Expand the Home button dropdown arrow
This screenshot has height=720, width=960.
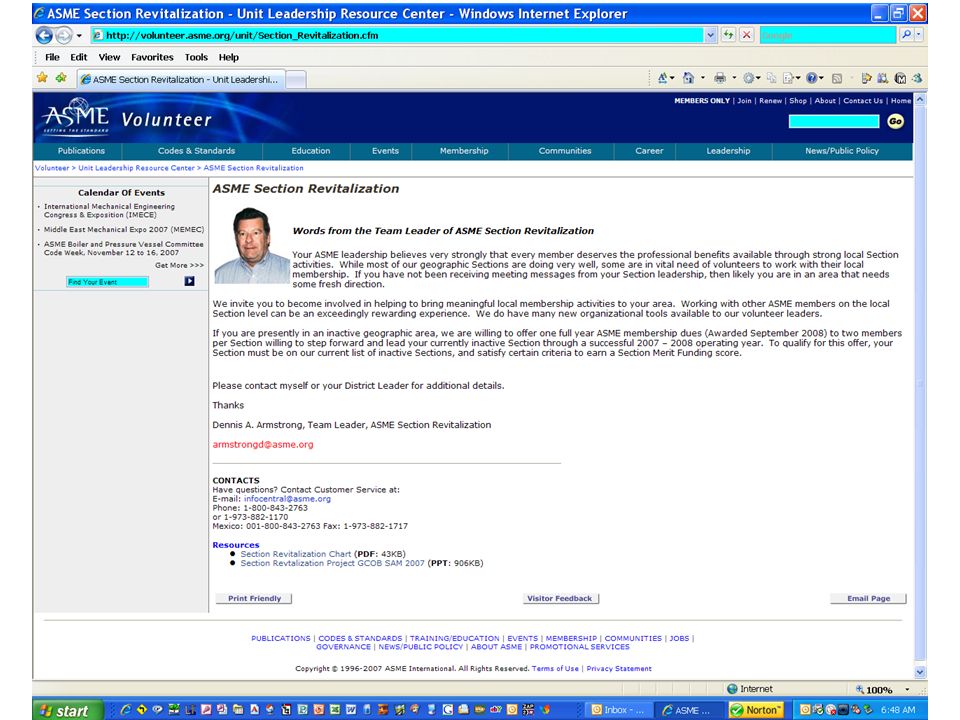pyautogui.click(x=702, y=78)
